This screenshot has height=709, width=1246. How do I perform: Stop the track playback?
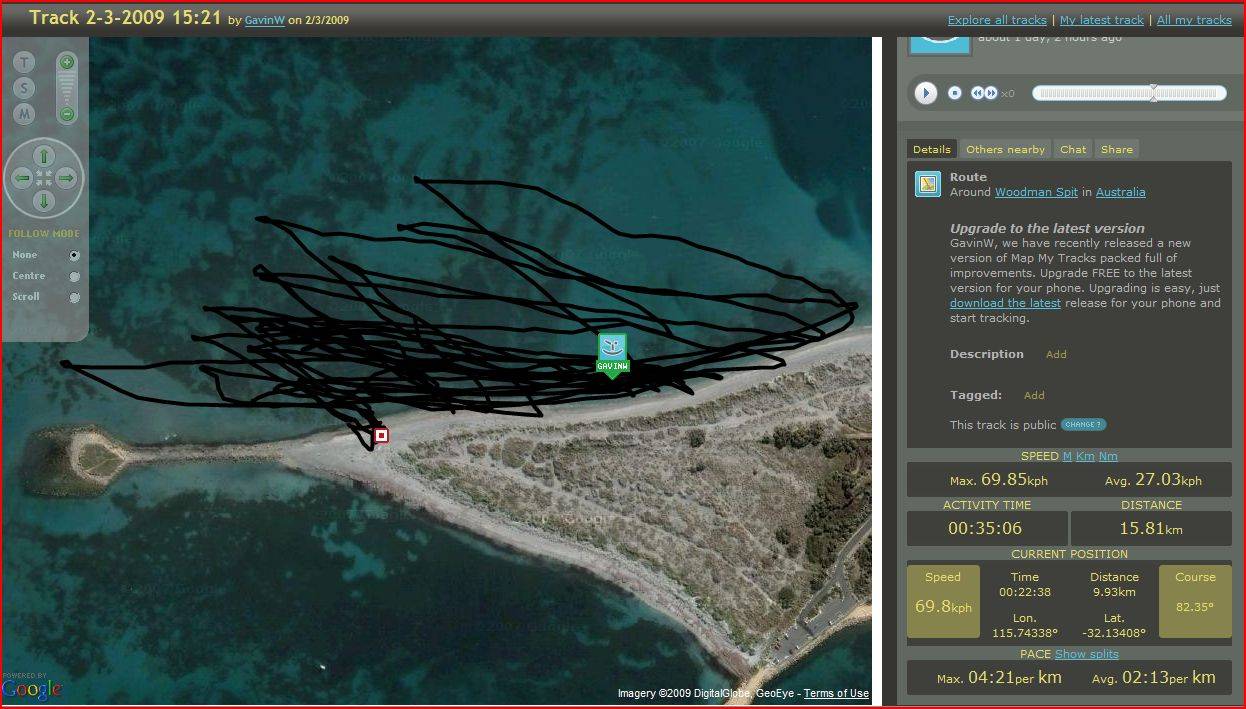(x=955, y=93)
